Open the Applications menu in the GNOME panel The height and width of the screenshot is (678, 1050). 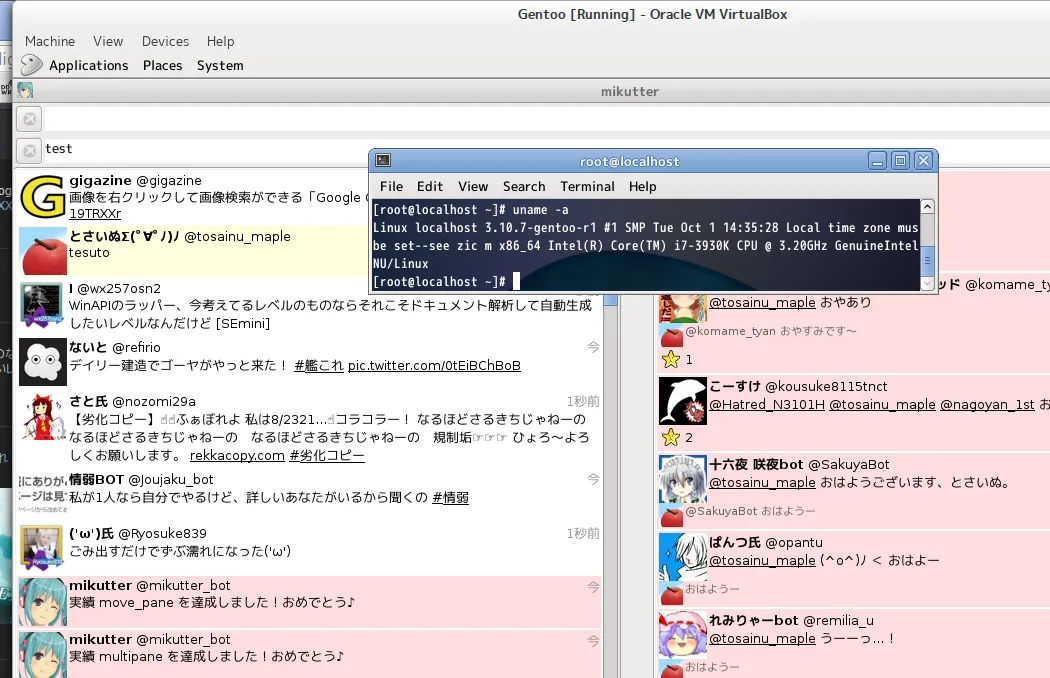point(88,65)
